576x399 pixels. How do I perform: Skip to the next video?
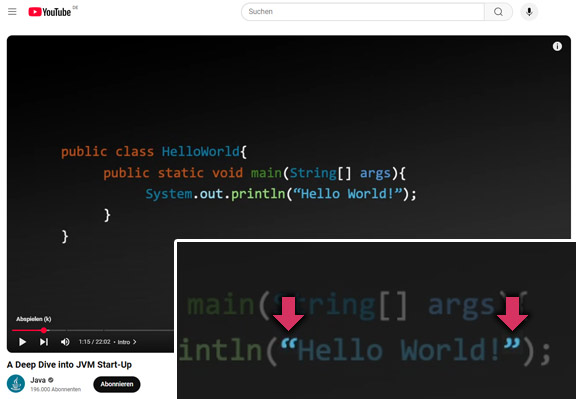[x=44, y=342]
